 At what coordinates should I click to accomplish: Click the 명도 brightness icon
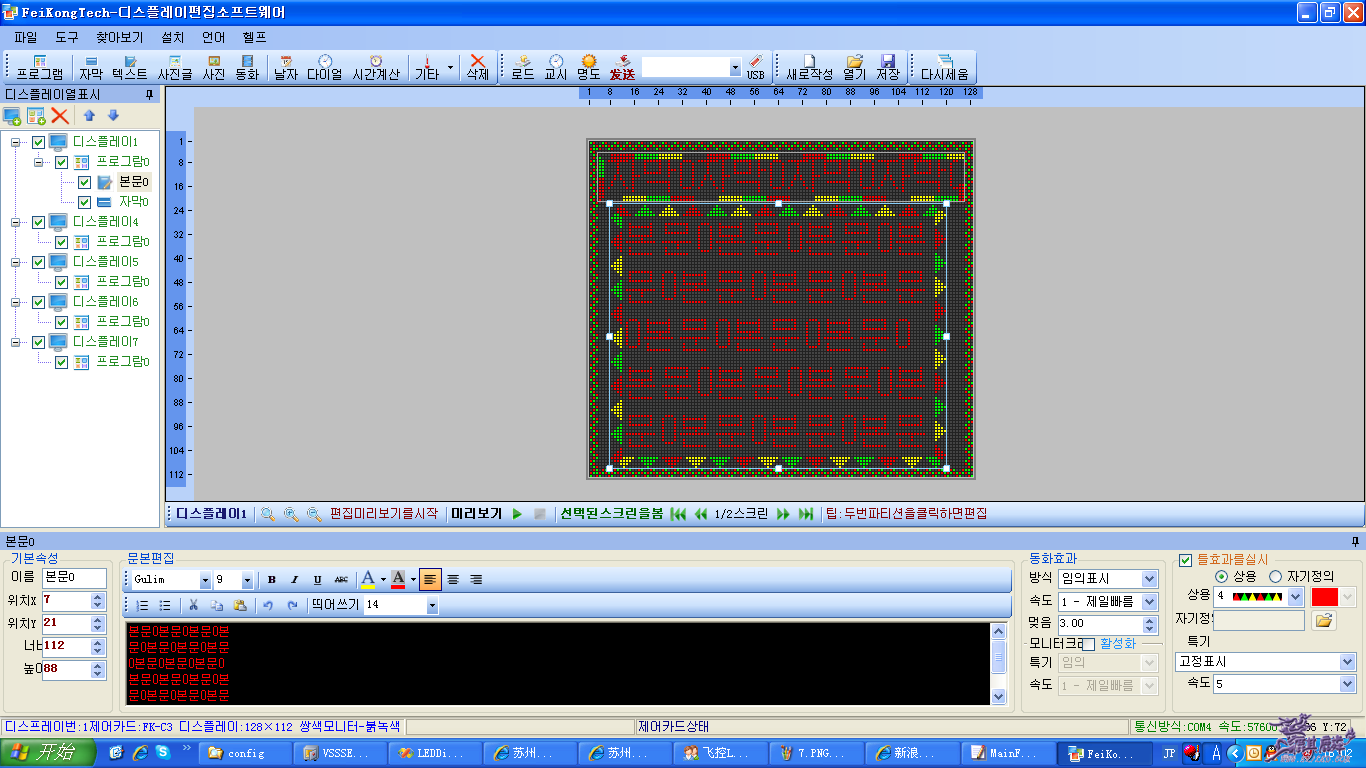[589, 67]
